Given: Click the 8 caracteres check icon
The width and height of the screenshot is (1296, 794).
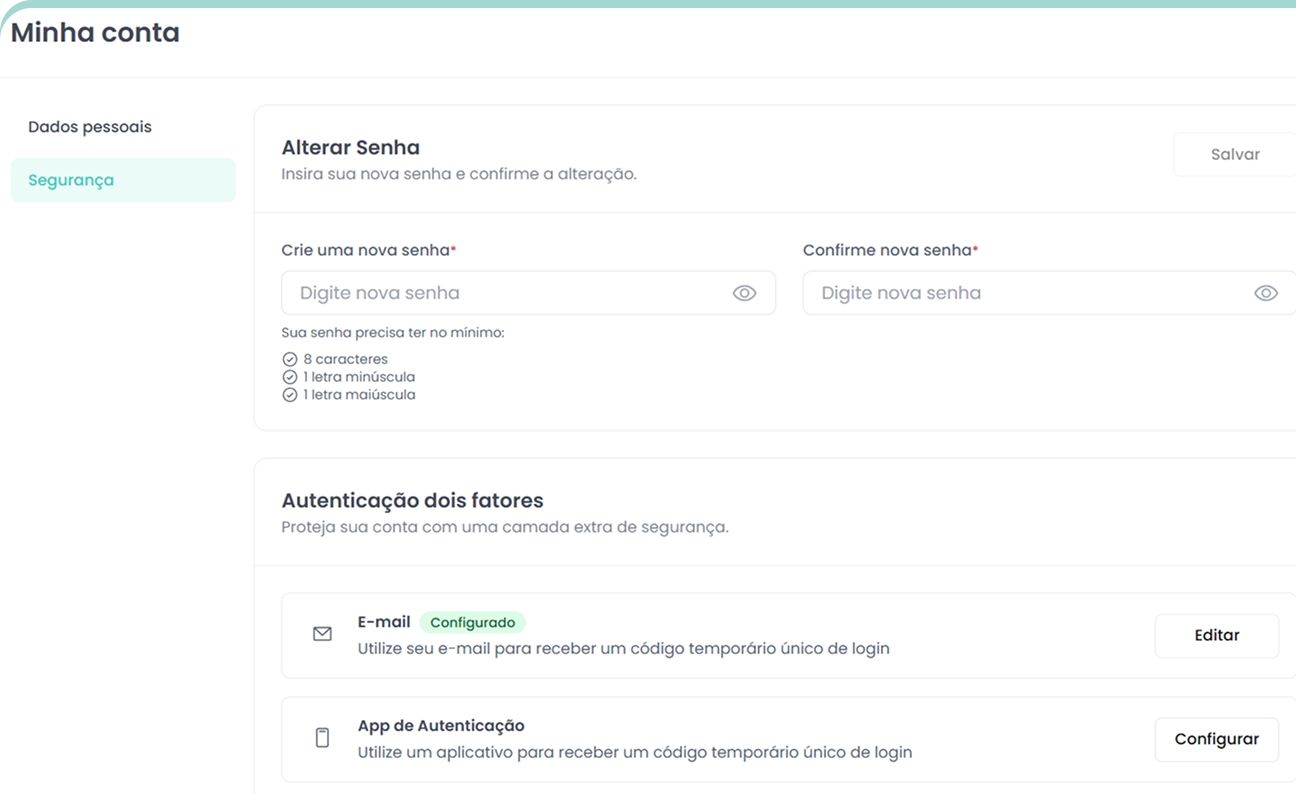Looking at the screenshot, I should [290, 359].
